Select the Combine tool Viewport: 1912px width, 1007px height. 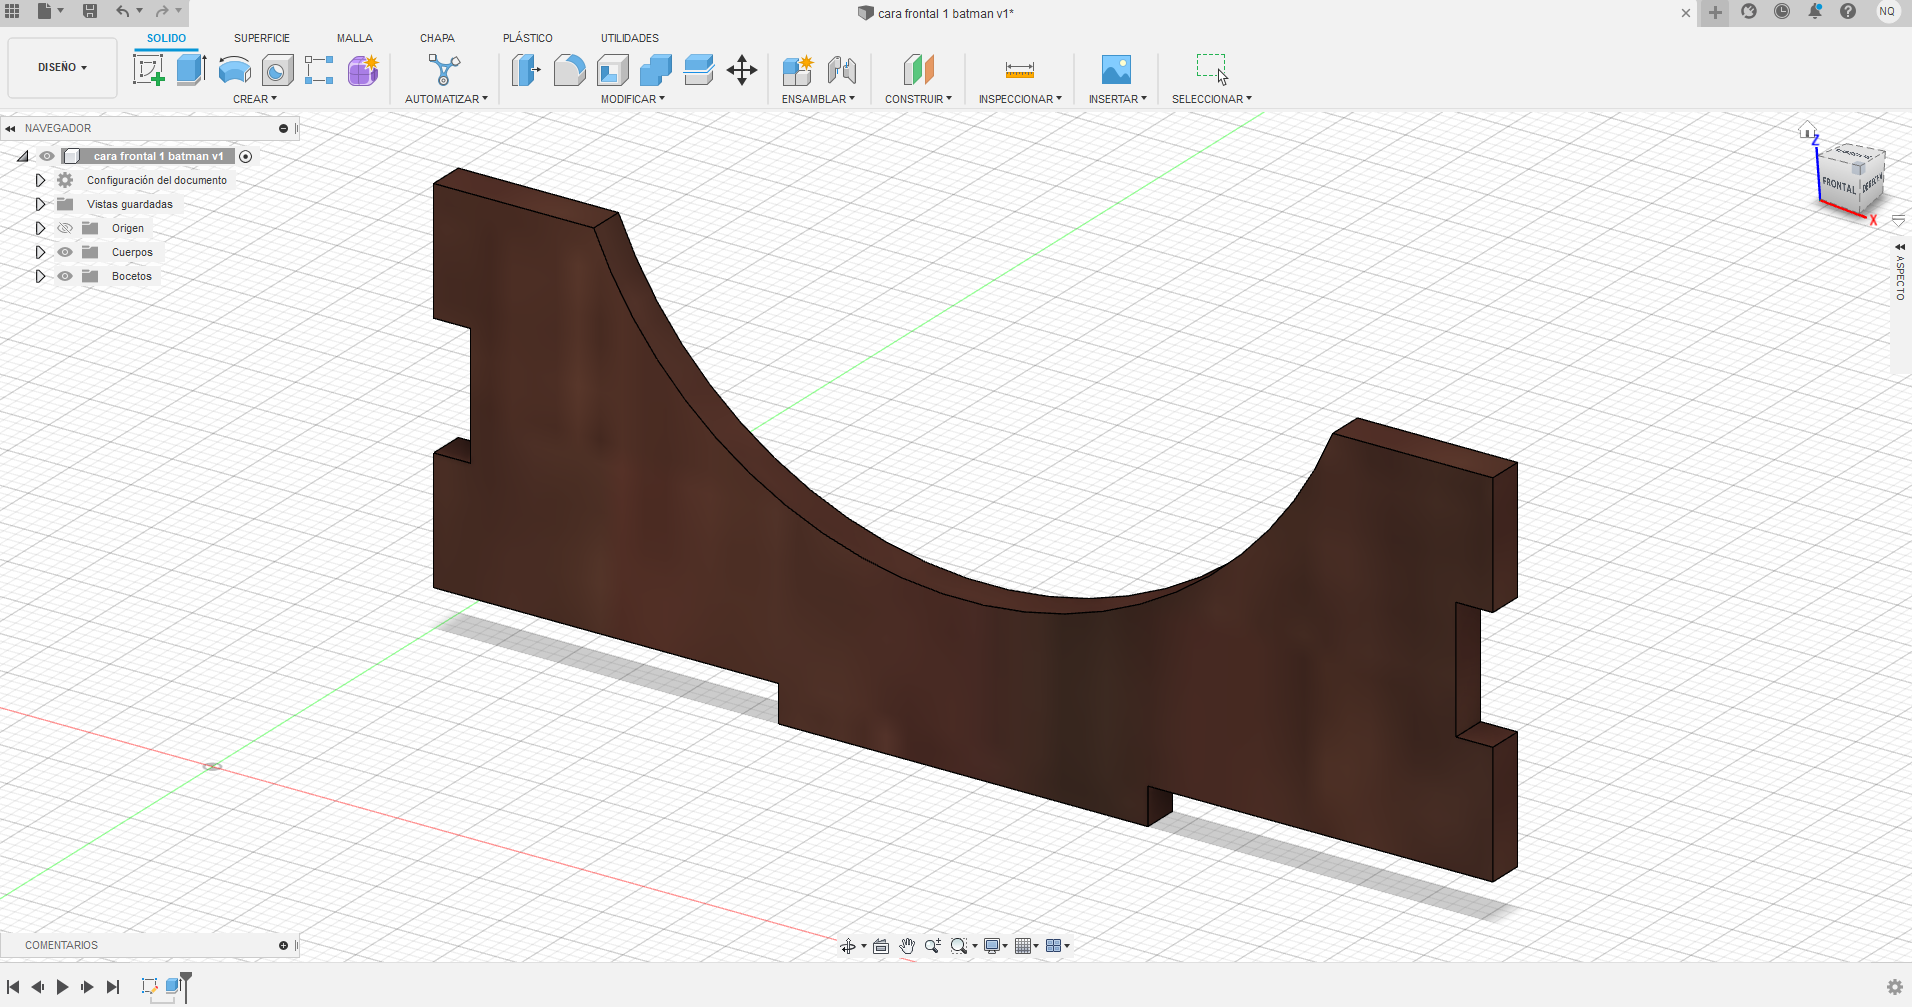click(x=655, y=70)
